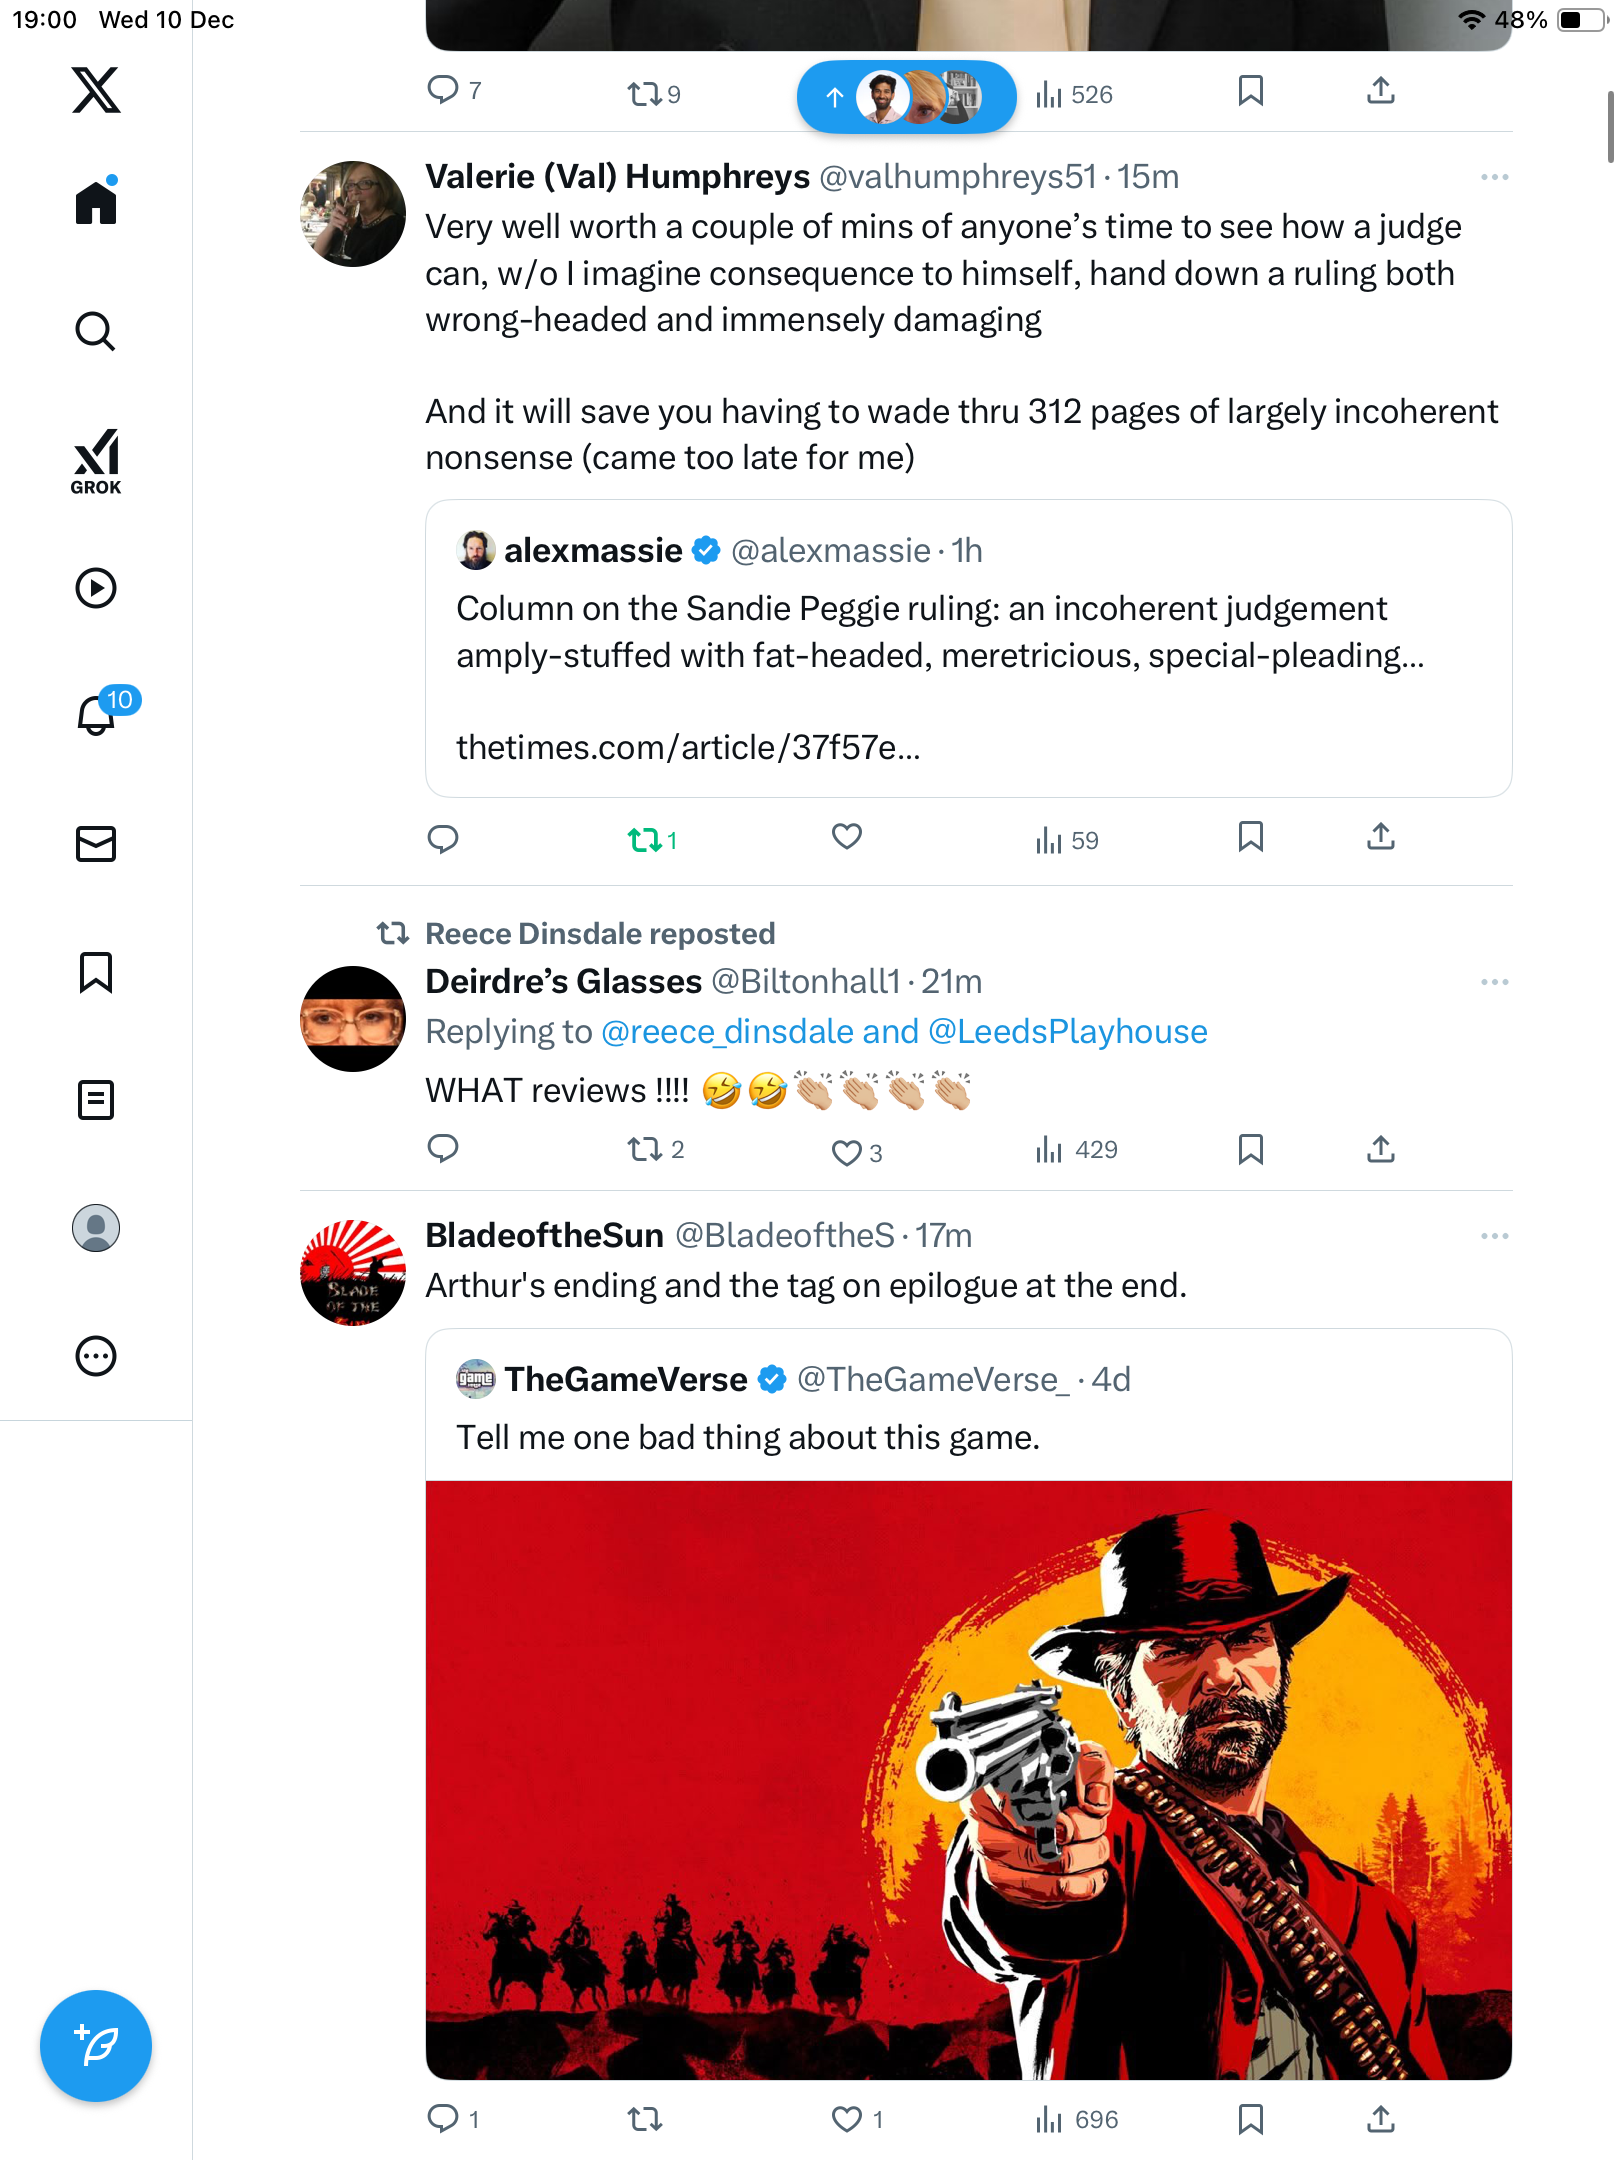The width and height of the screenshot is (1620, 2160).
Task: Open the Search page
Action: tap(96, 331)
